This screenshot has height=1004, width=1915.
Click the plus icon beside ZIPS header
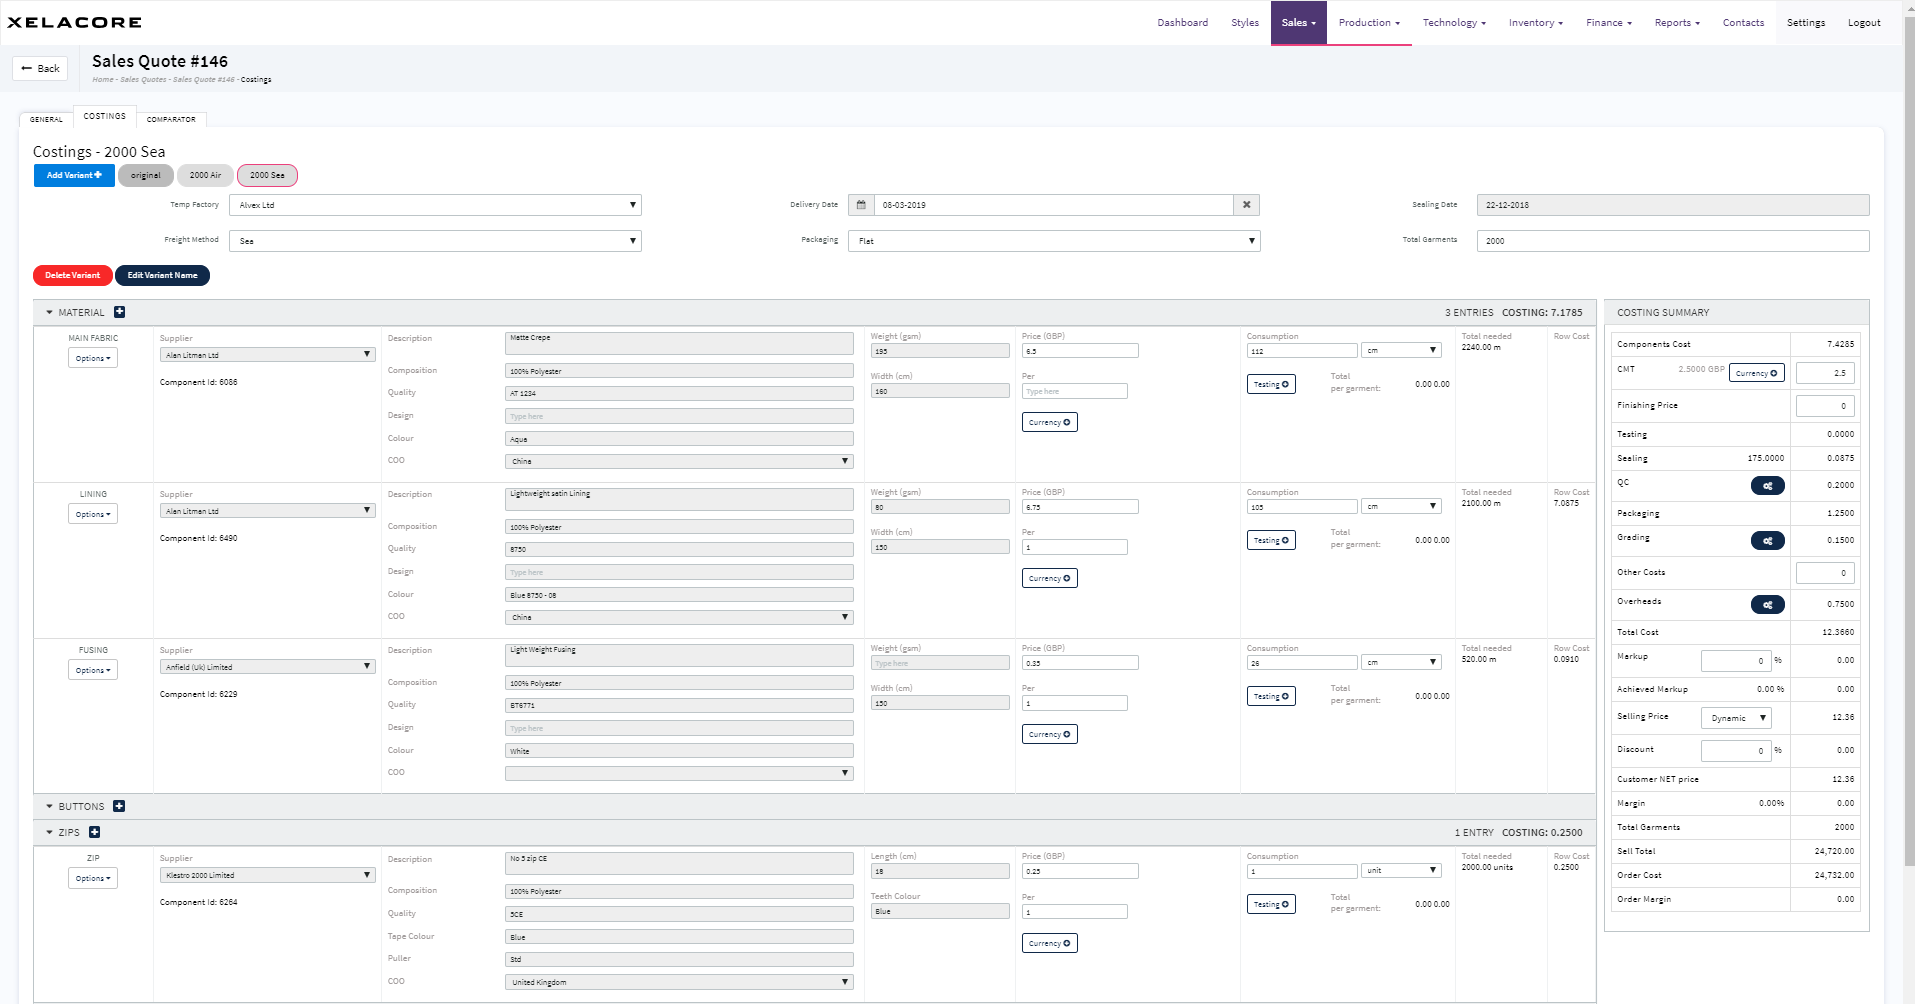pos(95,832)
